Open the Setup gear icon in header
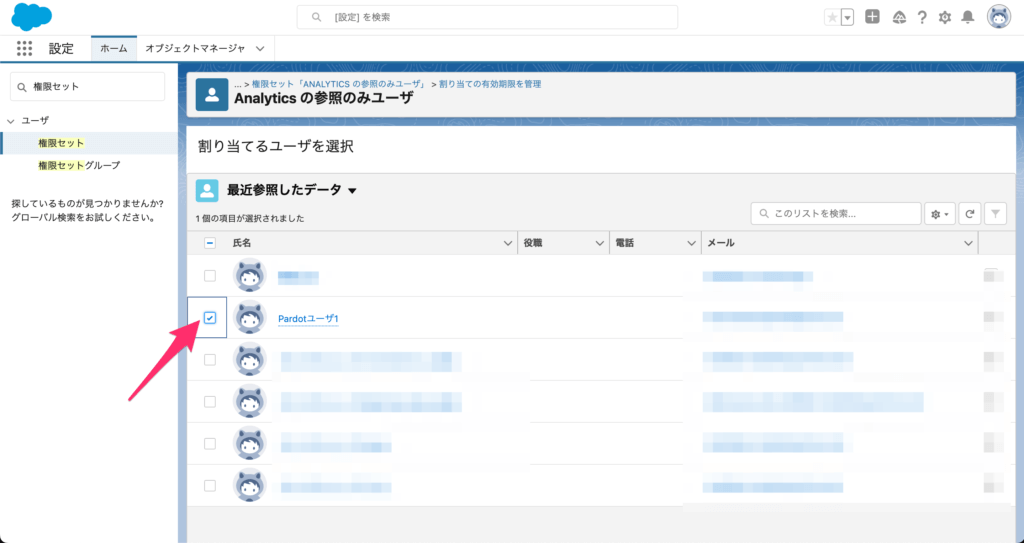The width and height of the screenshot is (1024, 543). tap(945, 18)
